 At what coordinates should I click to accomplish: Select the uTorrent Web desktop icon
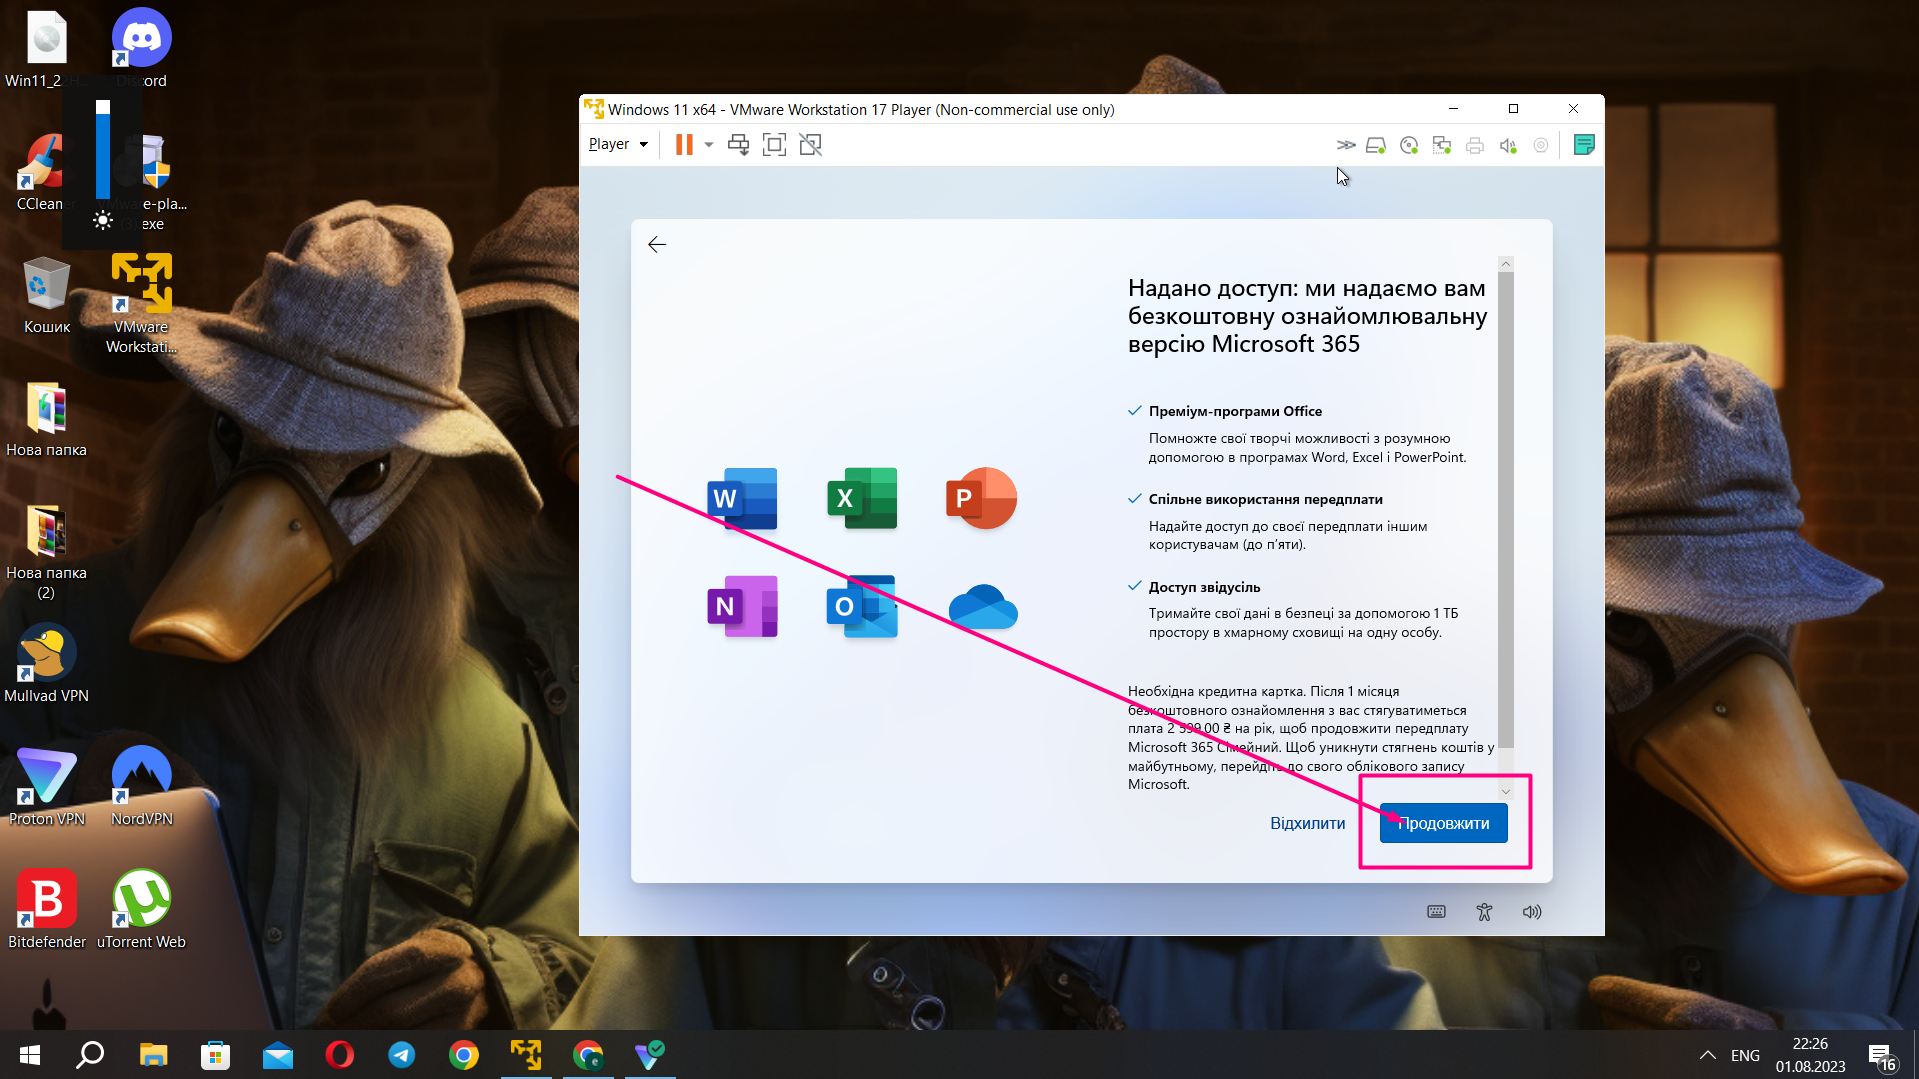tap(141, 909)
